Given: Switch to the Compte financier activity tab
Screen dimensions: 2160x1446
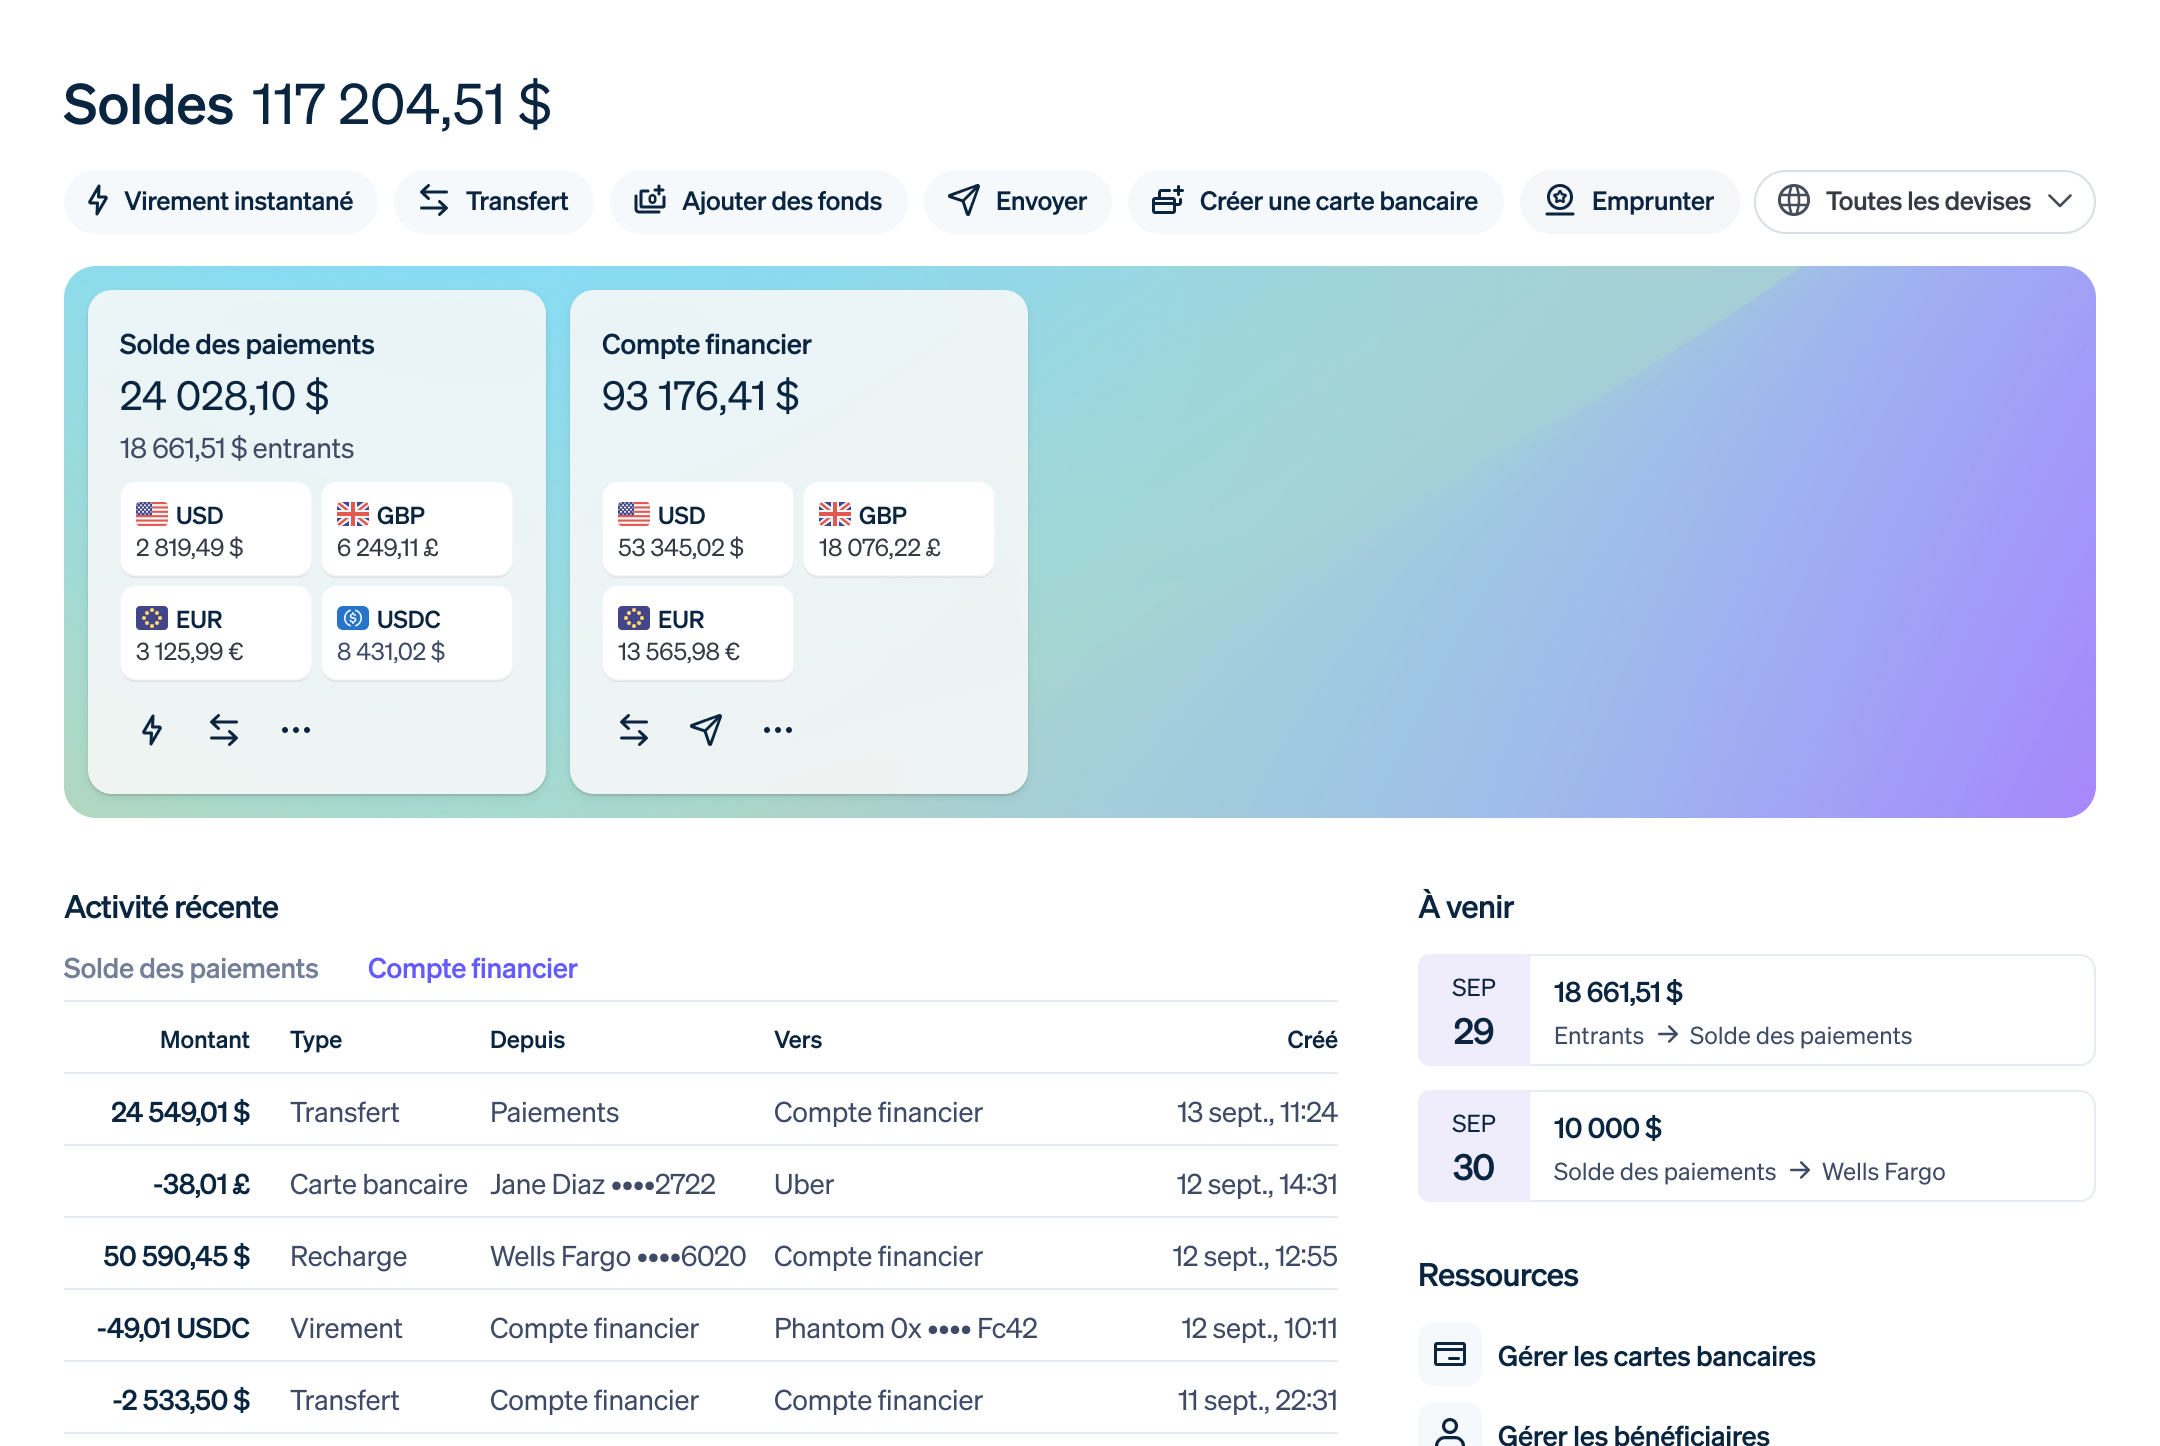Looking at the screenshot, I should [472, 967].
